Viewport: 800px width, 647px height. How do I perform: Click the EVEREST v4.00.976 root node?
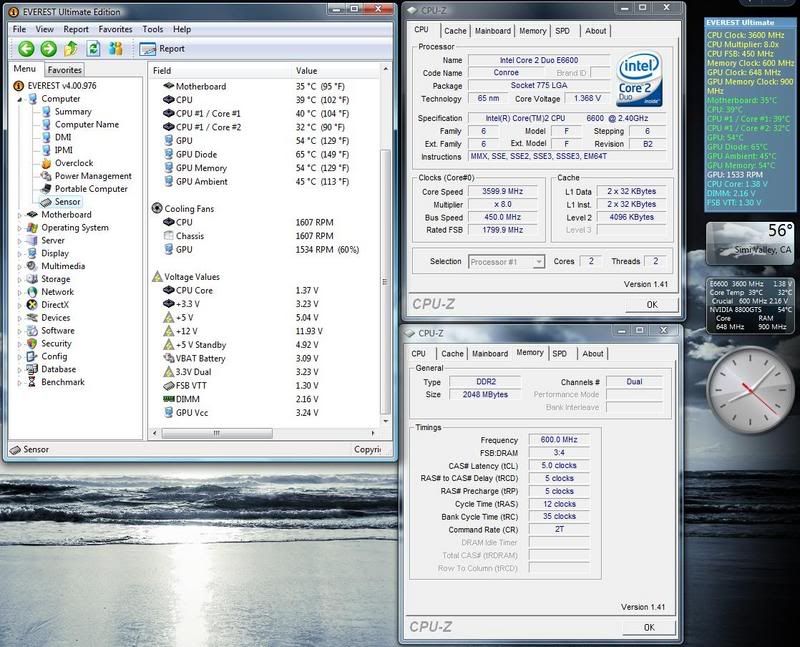tap(55, 86)
